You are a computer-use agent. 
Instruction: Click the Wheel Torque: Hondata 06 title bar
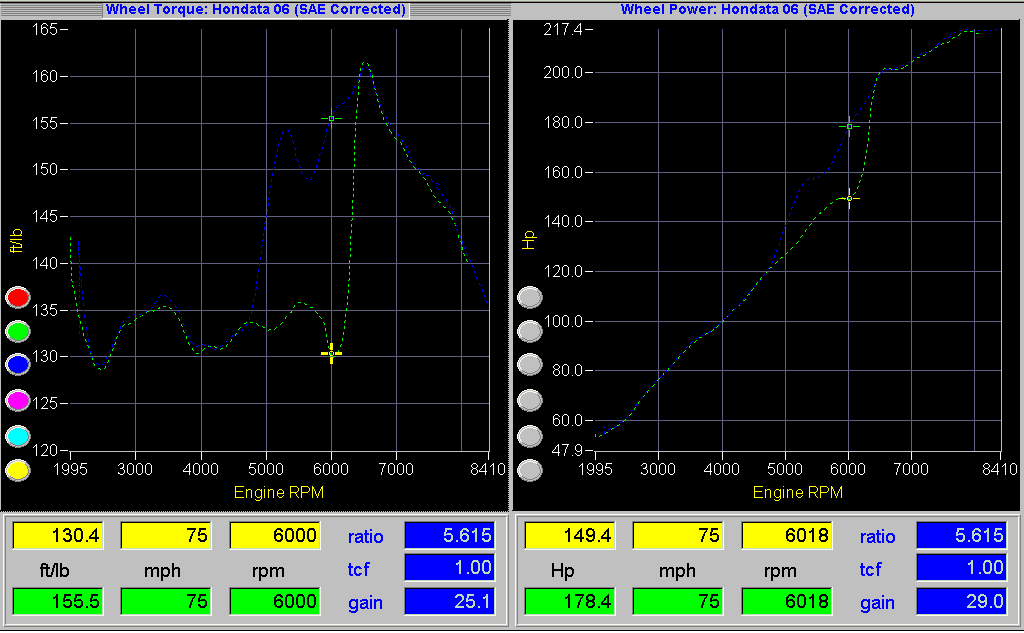pyautogui.click(x=255, y=9)
